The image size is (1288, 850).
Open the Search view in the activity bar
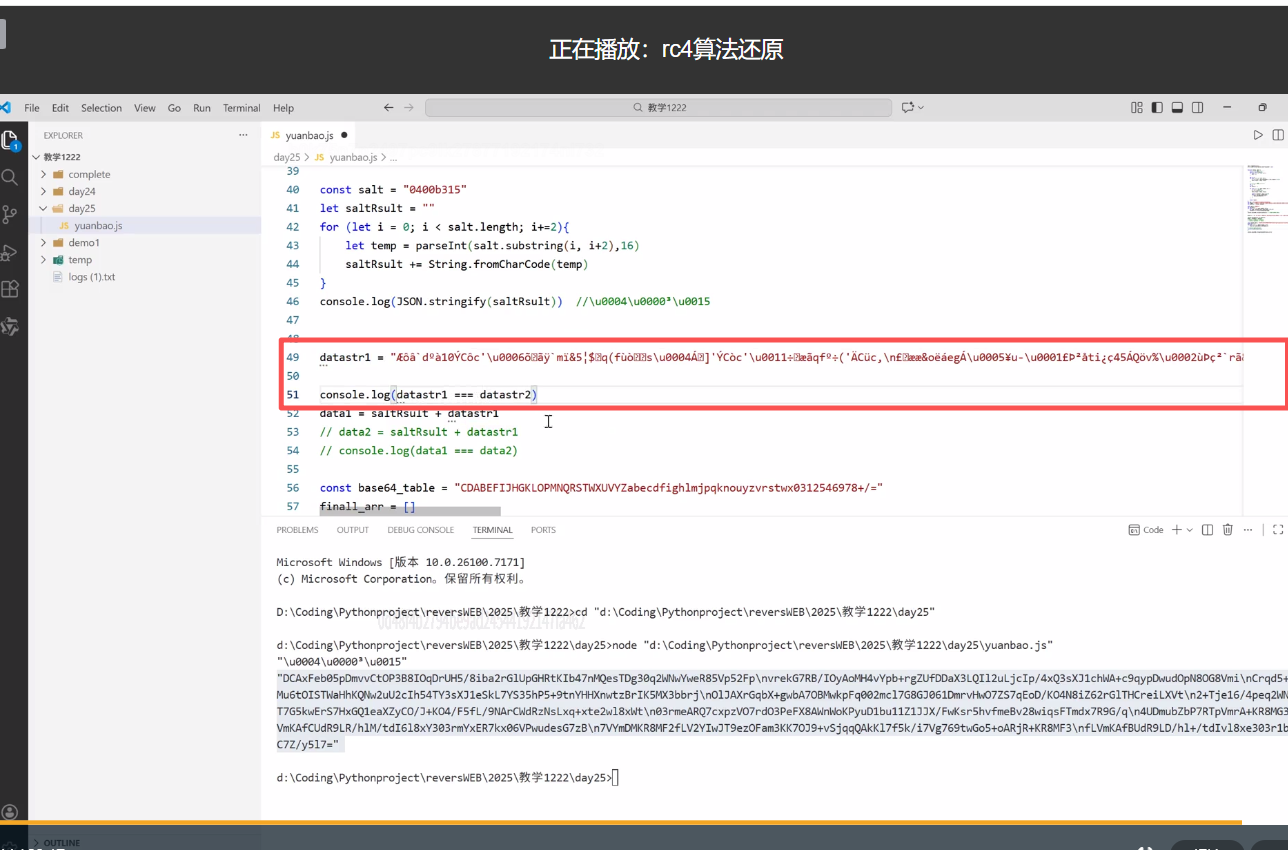tap(10, 178)
